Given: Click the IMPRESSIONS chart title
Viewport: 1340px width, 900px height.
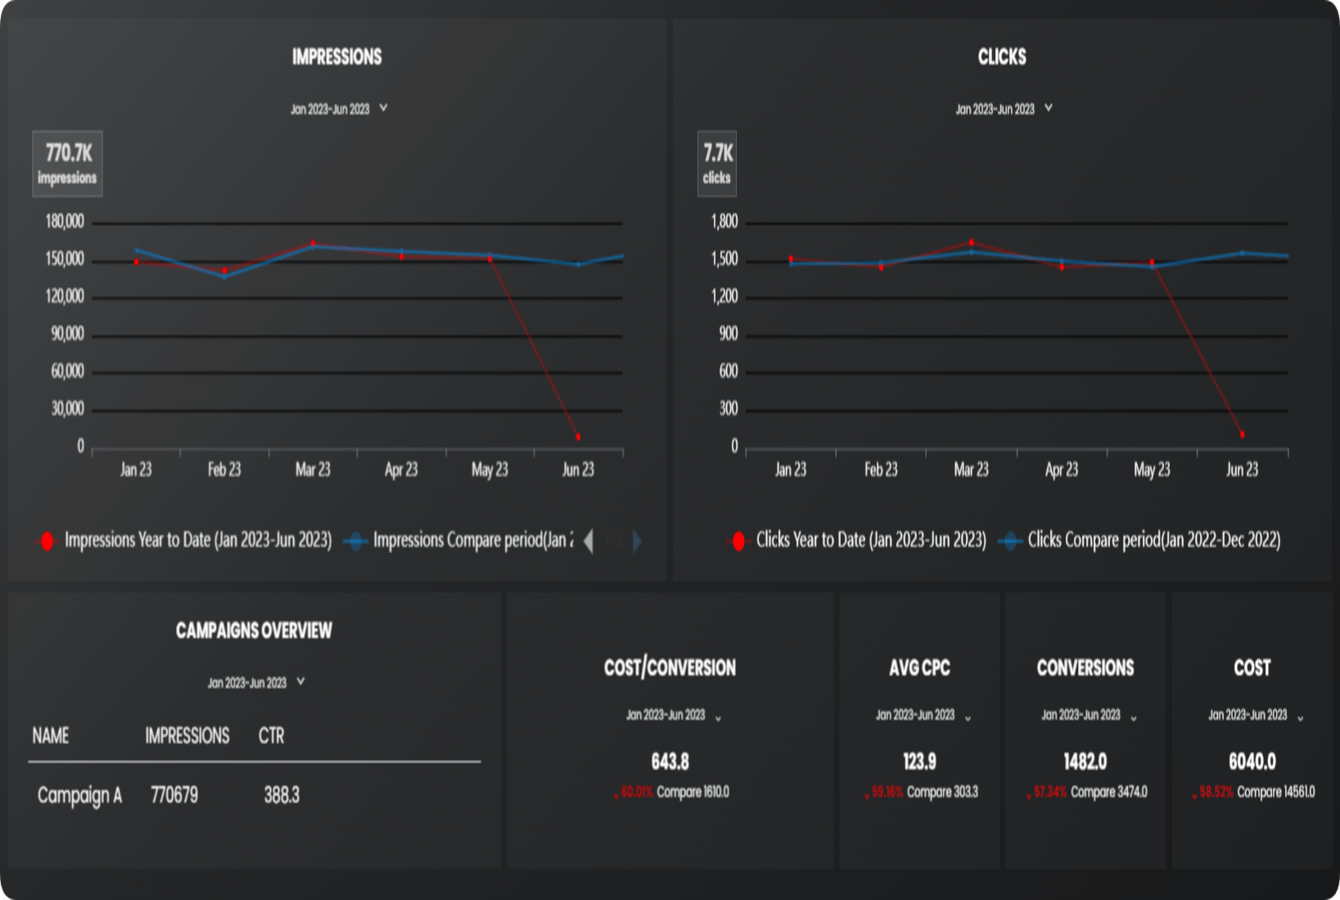Looking at the screenshot, I should point(337,57).
